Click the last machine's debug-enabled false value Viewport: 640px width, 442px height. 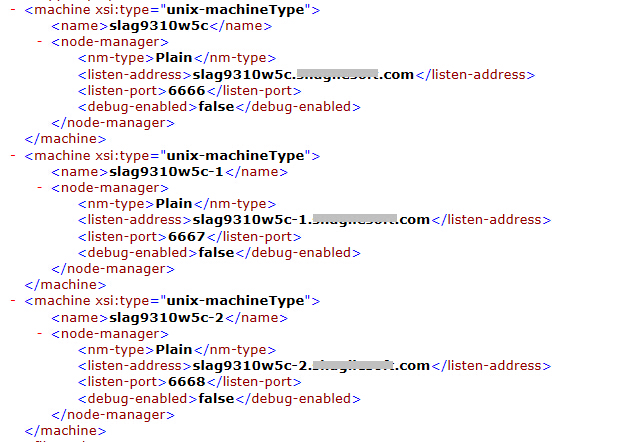pos(218,398)
